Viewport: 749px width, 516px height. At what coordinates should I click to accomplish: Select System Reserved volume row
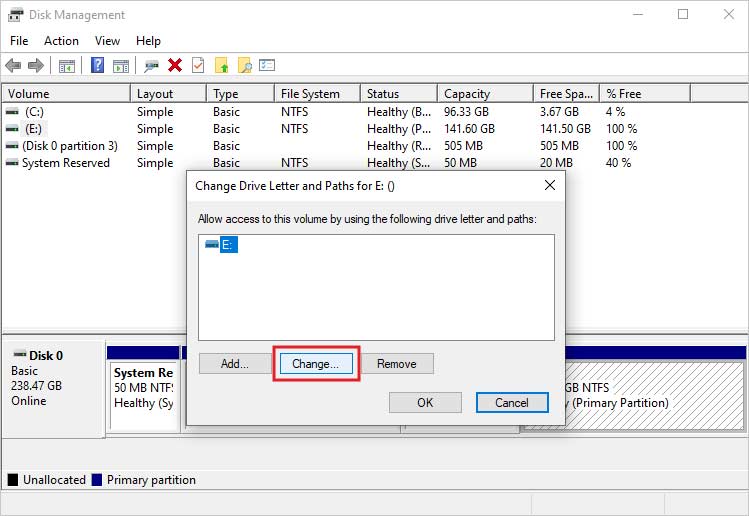coord(65,163)
